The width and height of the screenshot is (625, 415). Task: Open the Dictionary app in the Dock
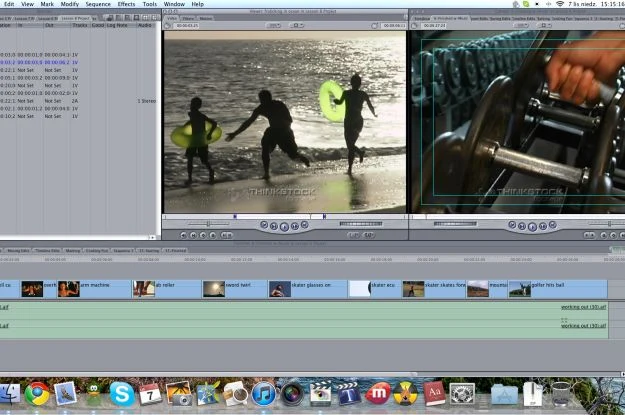[433, 393]
